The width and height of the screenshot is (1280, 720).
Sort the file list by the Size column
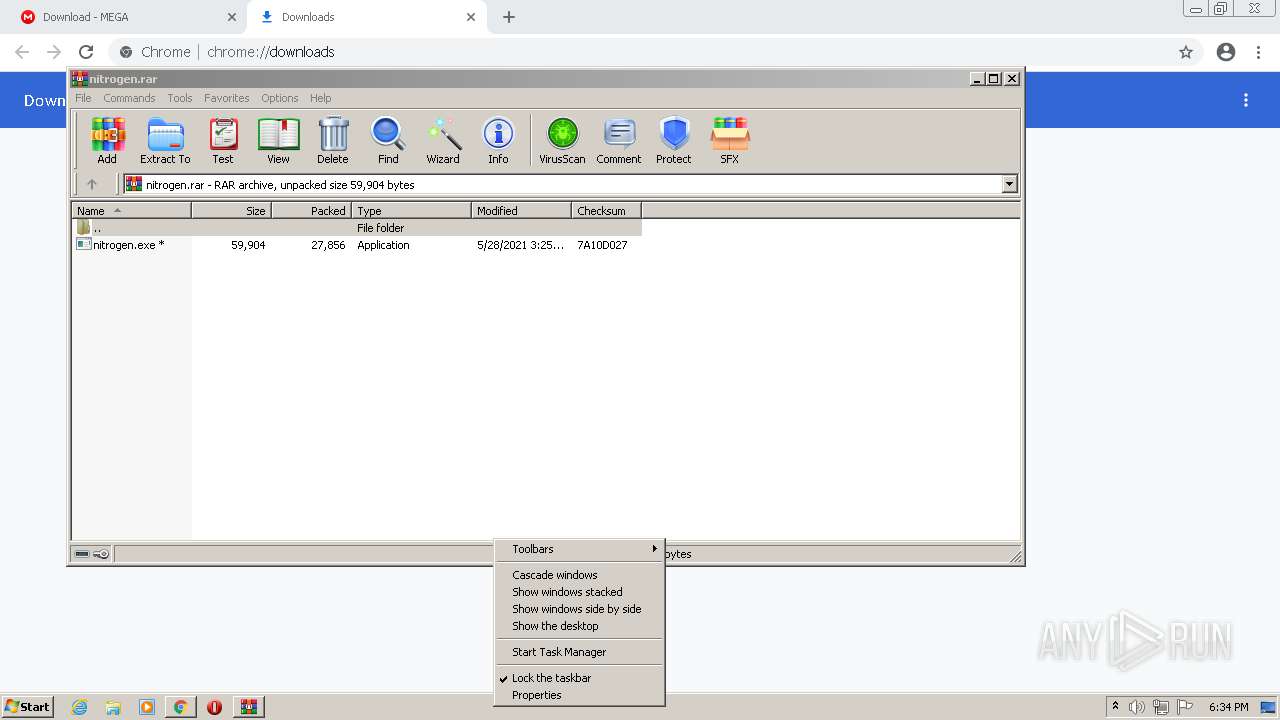[x=231, y=211]
